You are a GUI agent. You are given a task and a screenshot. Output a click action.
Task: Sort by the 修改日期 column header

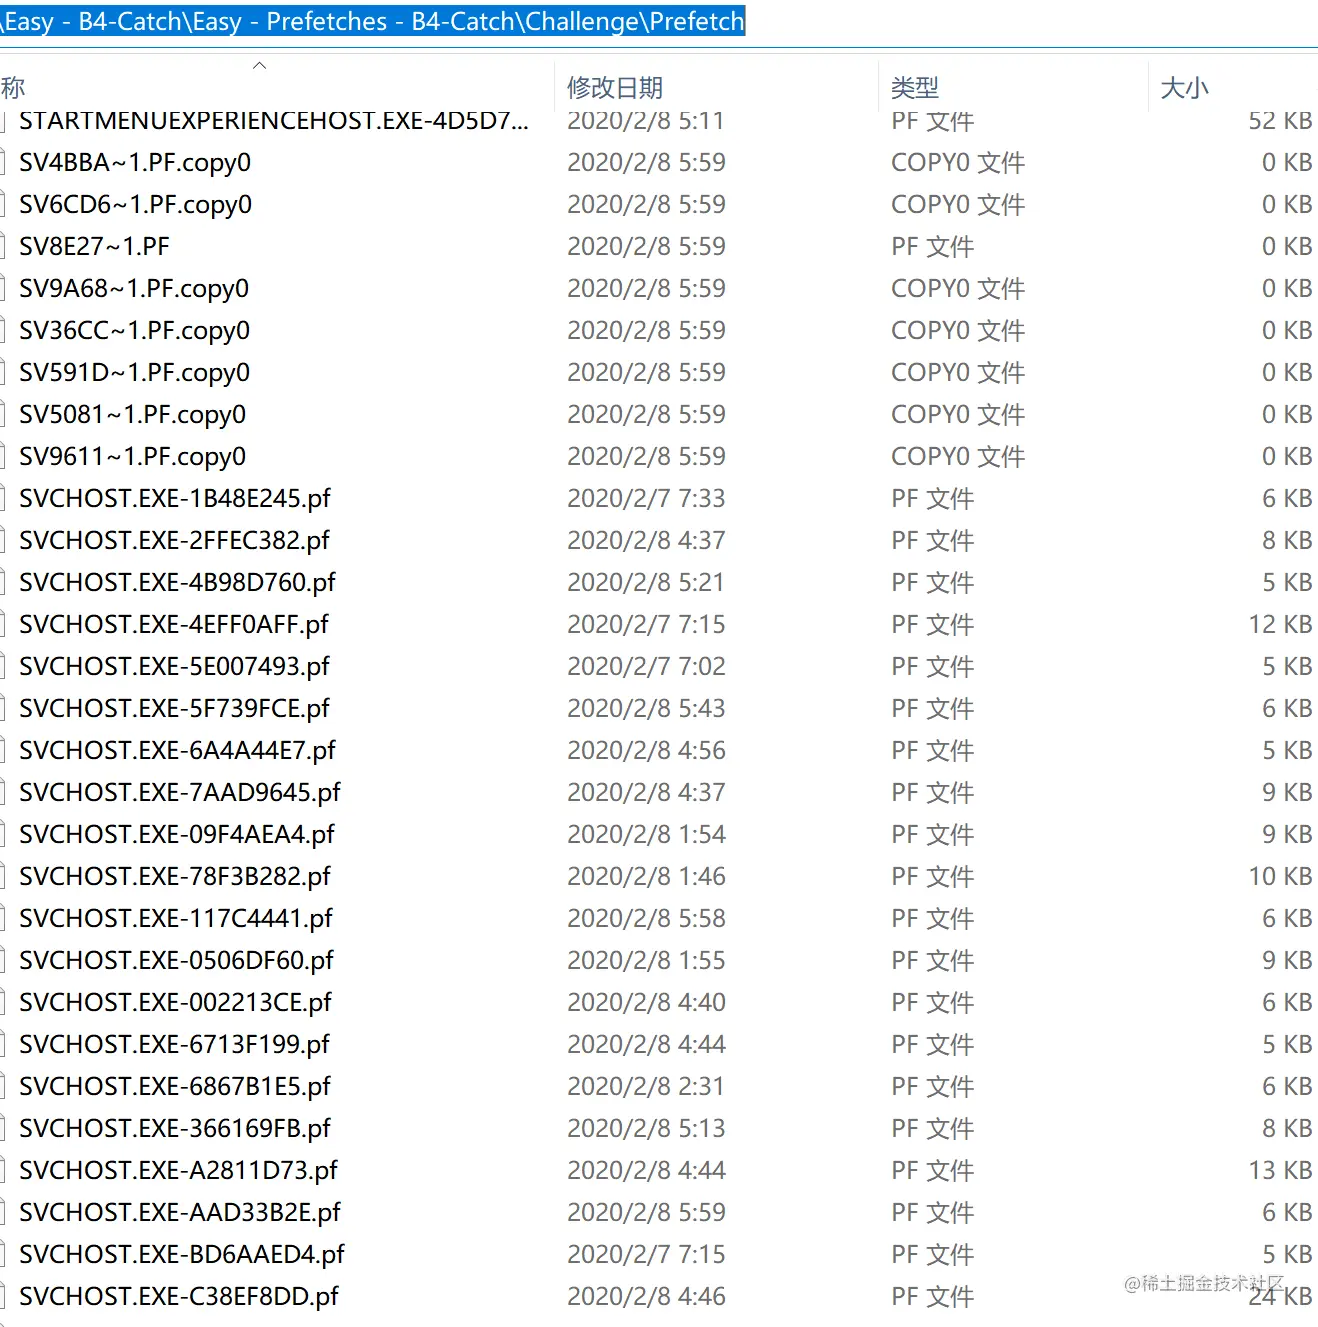point(615,88)
